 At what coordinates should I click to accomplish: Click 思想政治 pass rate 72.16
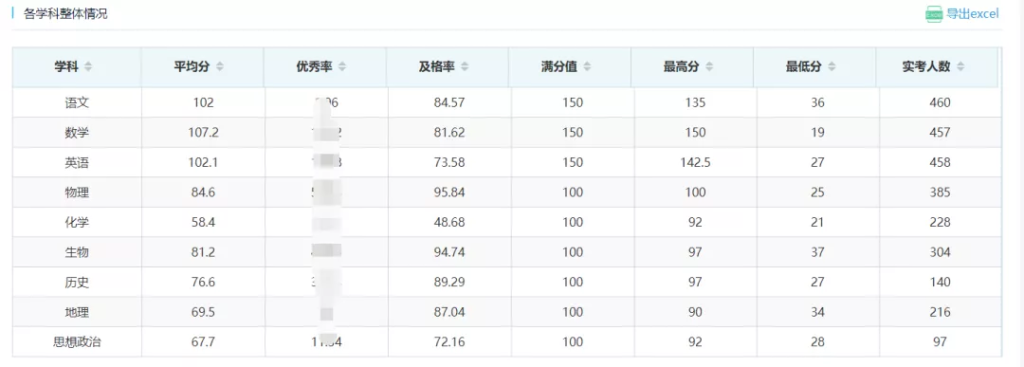pyautogui.click(x=449, y=342)
